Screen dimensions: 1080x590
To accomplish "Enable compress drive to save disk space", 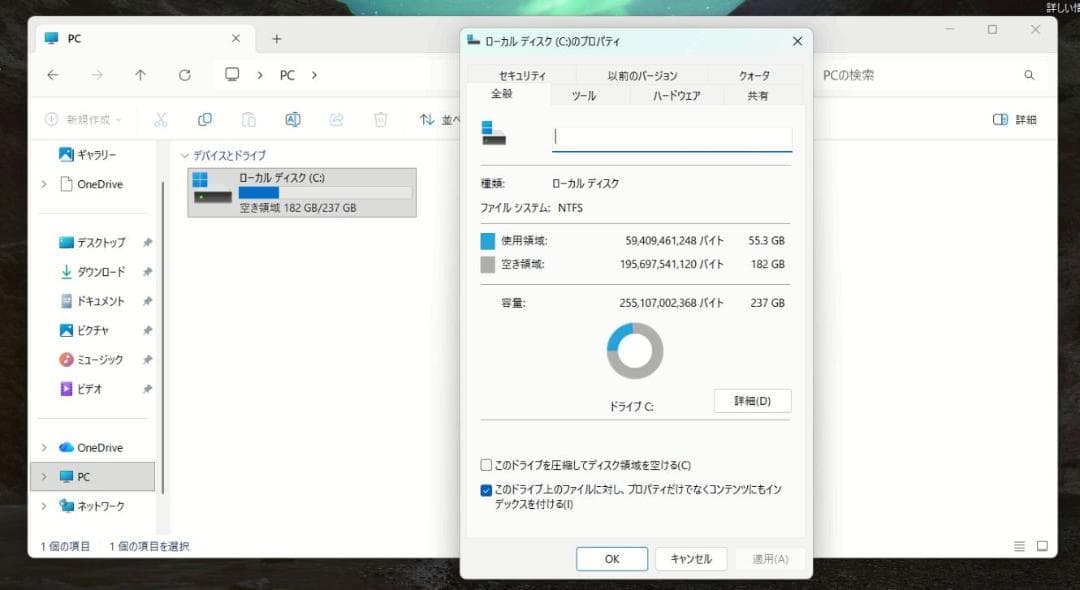I will coord(486,464).
